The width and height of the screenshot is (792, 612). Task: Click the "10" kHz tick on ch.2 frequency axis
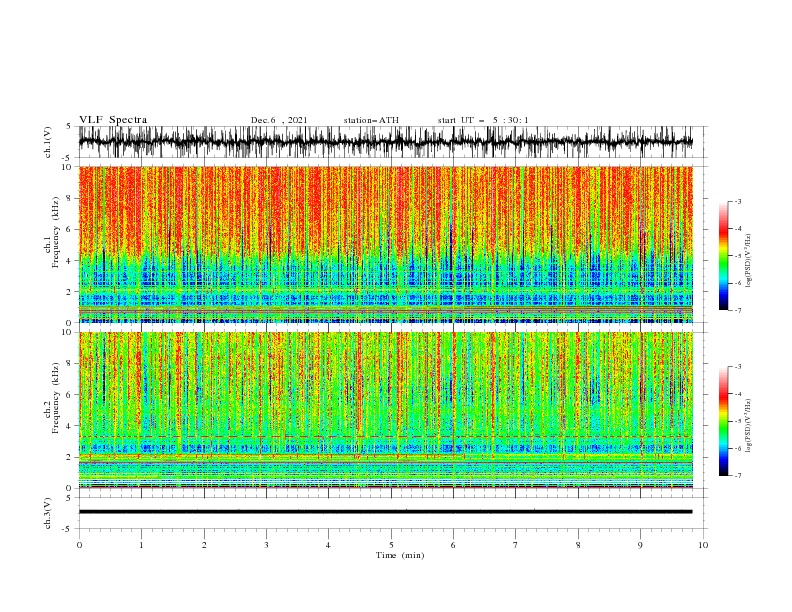pyautogui.click(x=66, y=332)
